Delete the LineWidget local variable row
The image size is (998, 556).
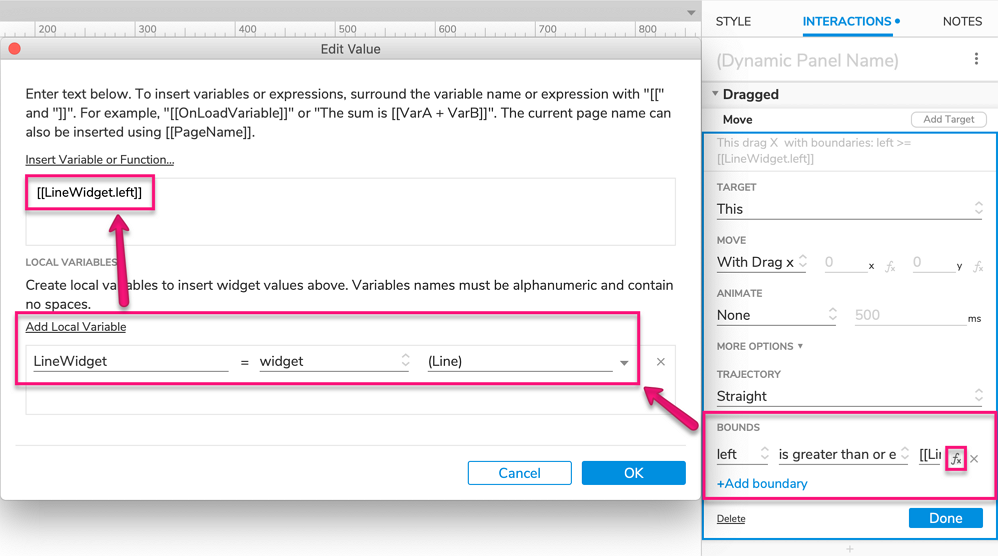660,362
